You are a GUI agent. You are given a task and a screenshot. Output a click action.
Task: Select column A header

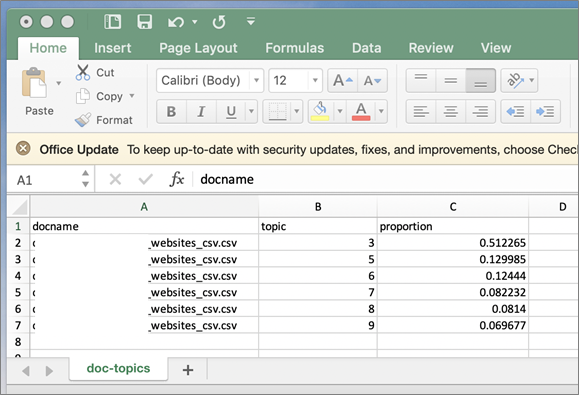pyautogui.click(x=144, y=207)
